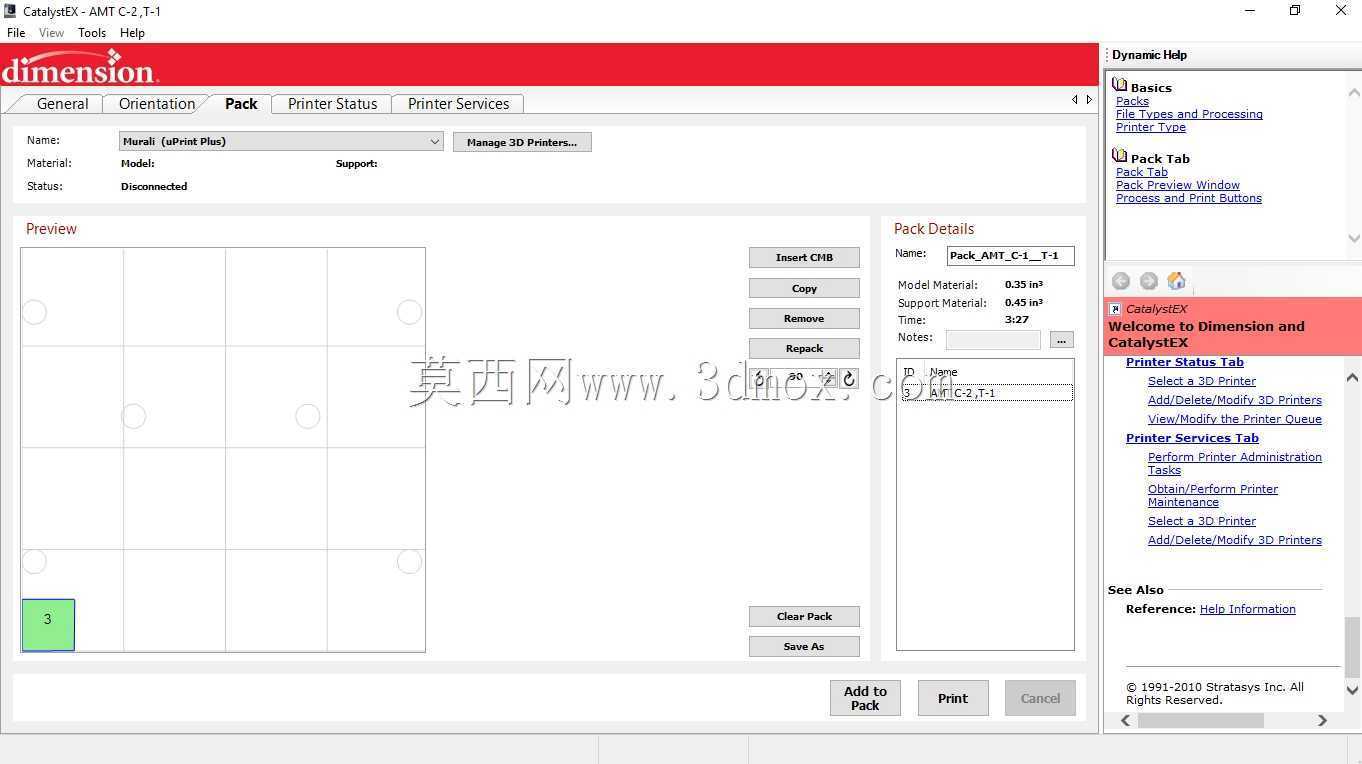Open the Help Information reference link
Screen dimensions: 1362x764
coord(1247,609)
